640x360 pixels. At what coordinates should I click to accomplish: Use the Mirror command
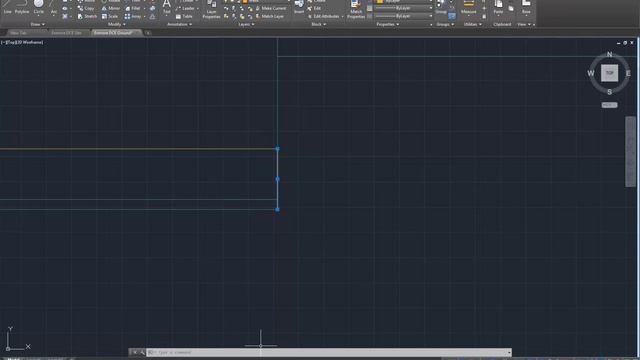[x=111, y=8]
